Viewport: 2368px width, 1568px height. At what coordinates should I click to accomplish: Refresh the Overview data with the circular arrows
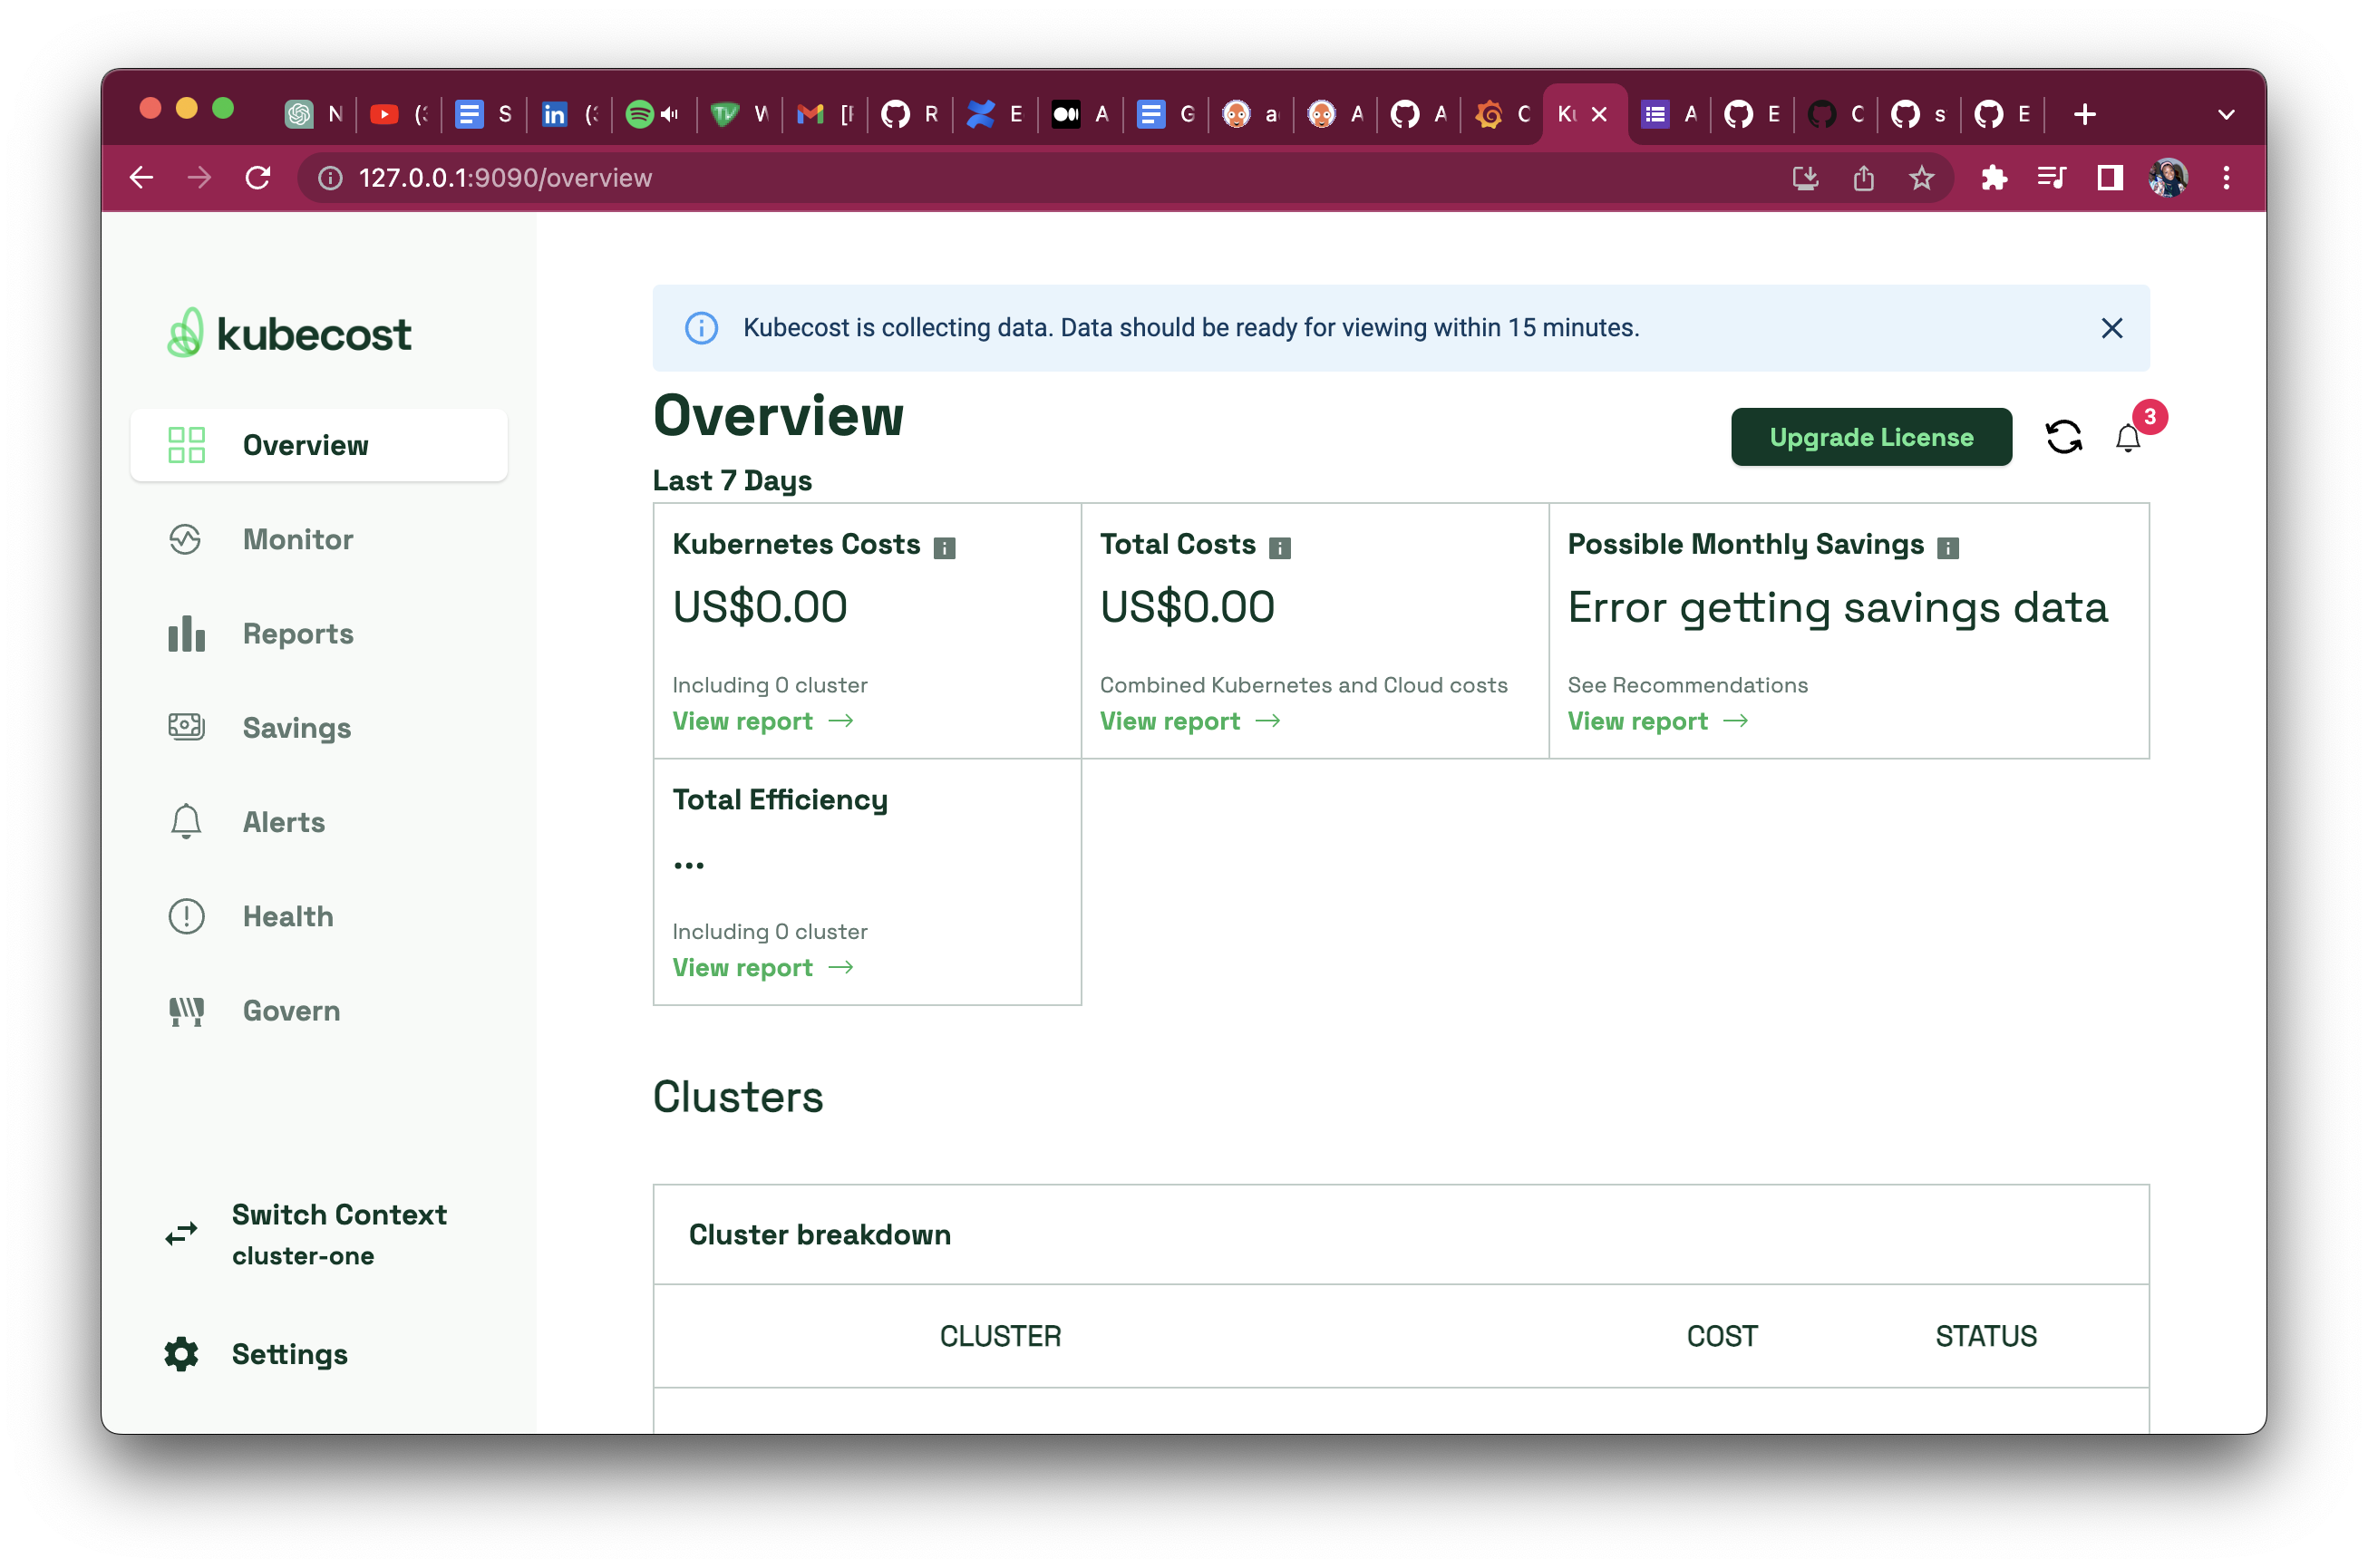2064,437
